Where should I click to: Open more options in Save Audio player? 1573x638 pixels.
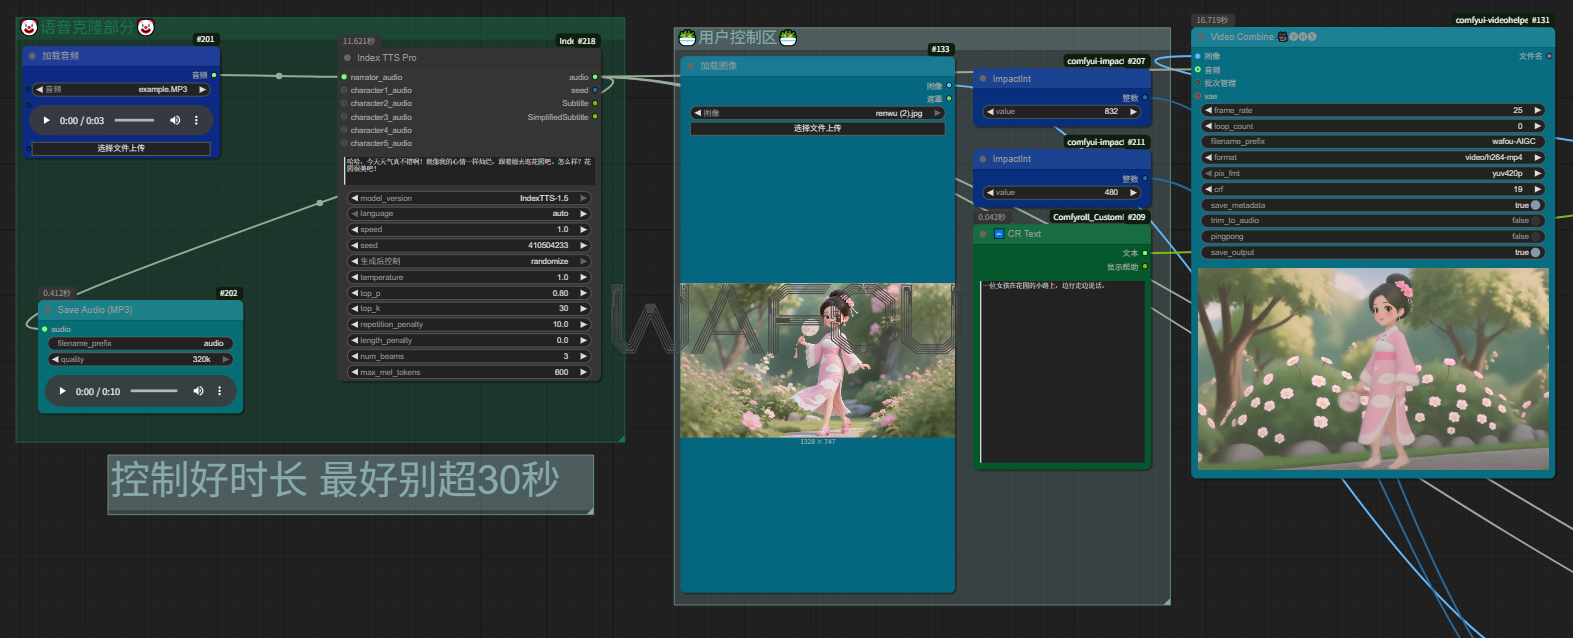[219, 391]
